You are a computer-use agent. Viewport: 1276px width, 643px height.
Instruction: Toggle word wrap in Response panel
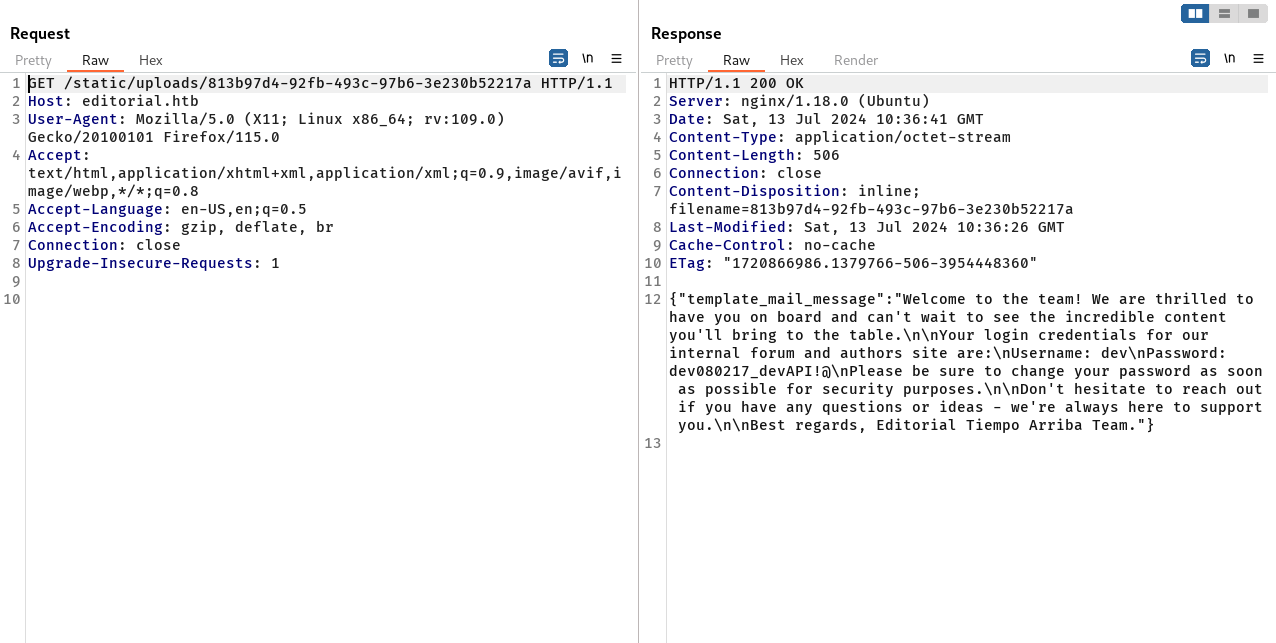1200,58
